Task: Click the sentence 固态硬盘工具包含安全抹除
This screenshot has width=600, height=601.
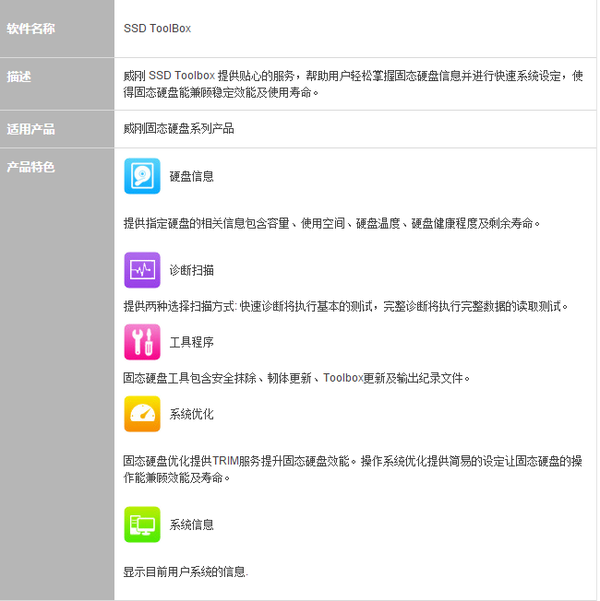Action: [x=296, y=378]
